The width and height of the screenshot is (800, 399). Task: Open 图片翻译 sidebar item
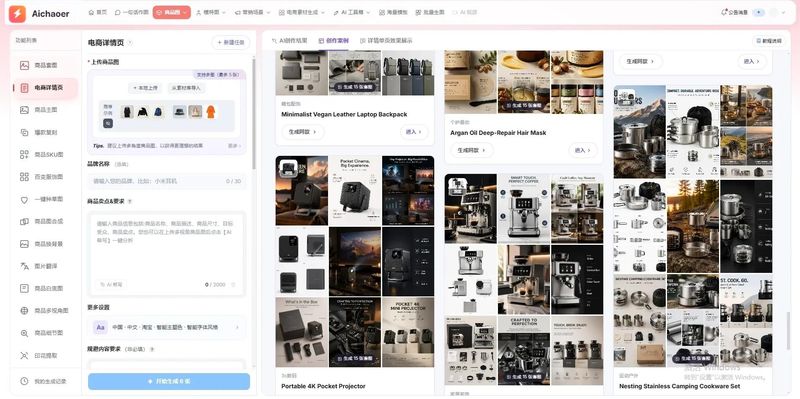pos(45,266)
